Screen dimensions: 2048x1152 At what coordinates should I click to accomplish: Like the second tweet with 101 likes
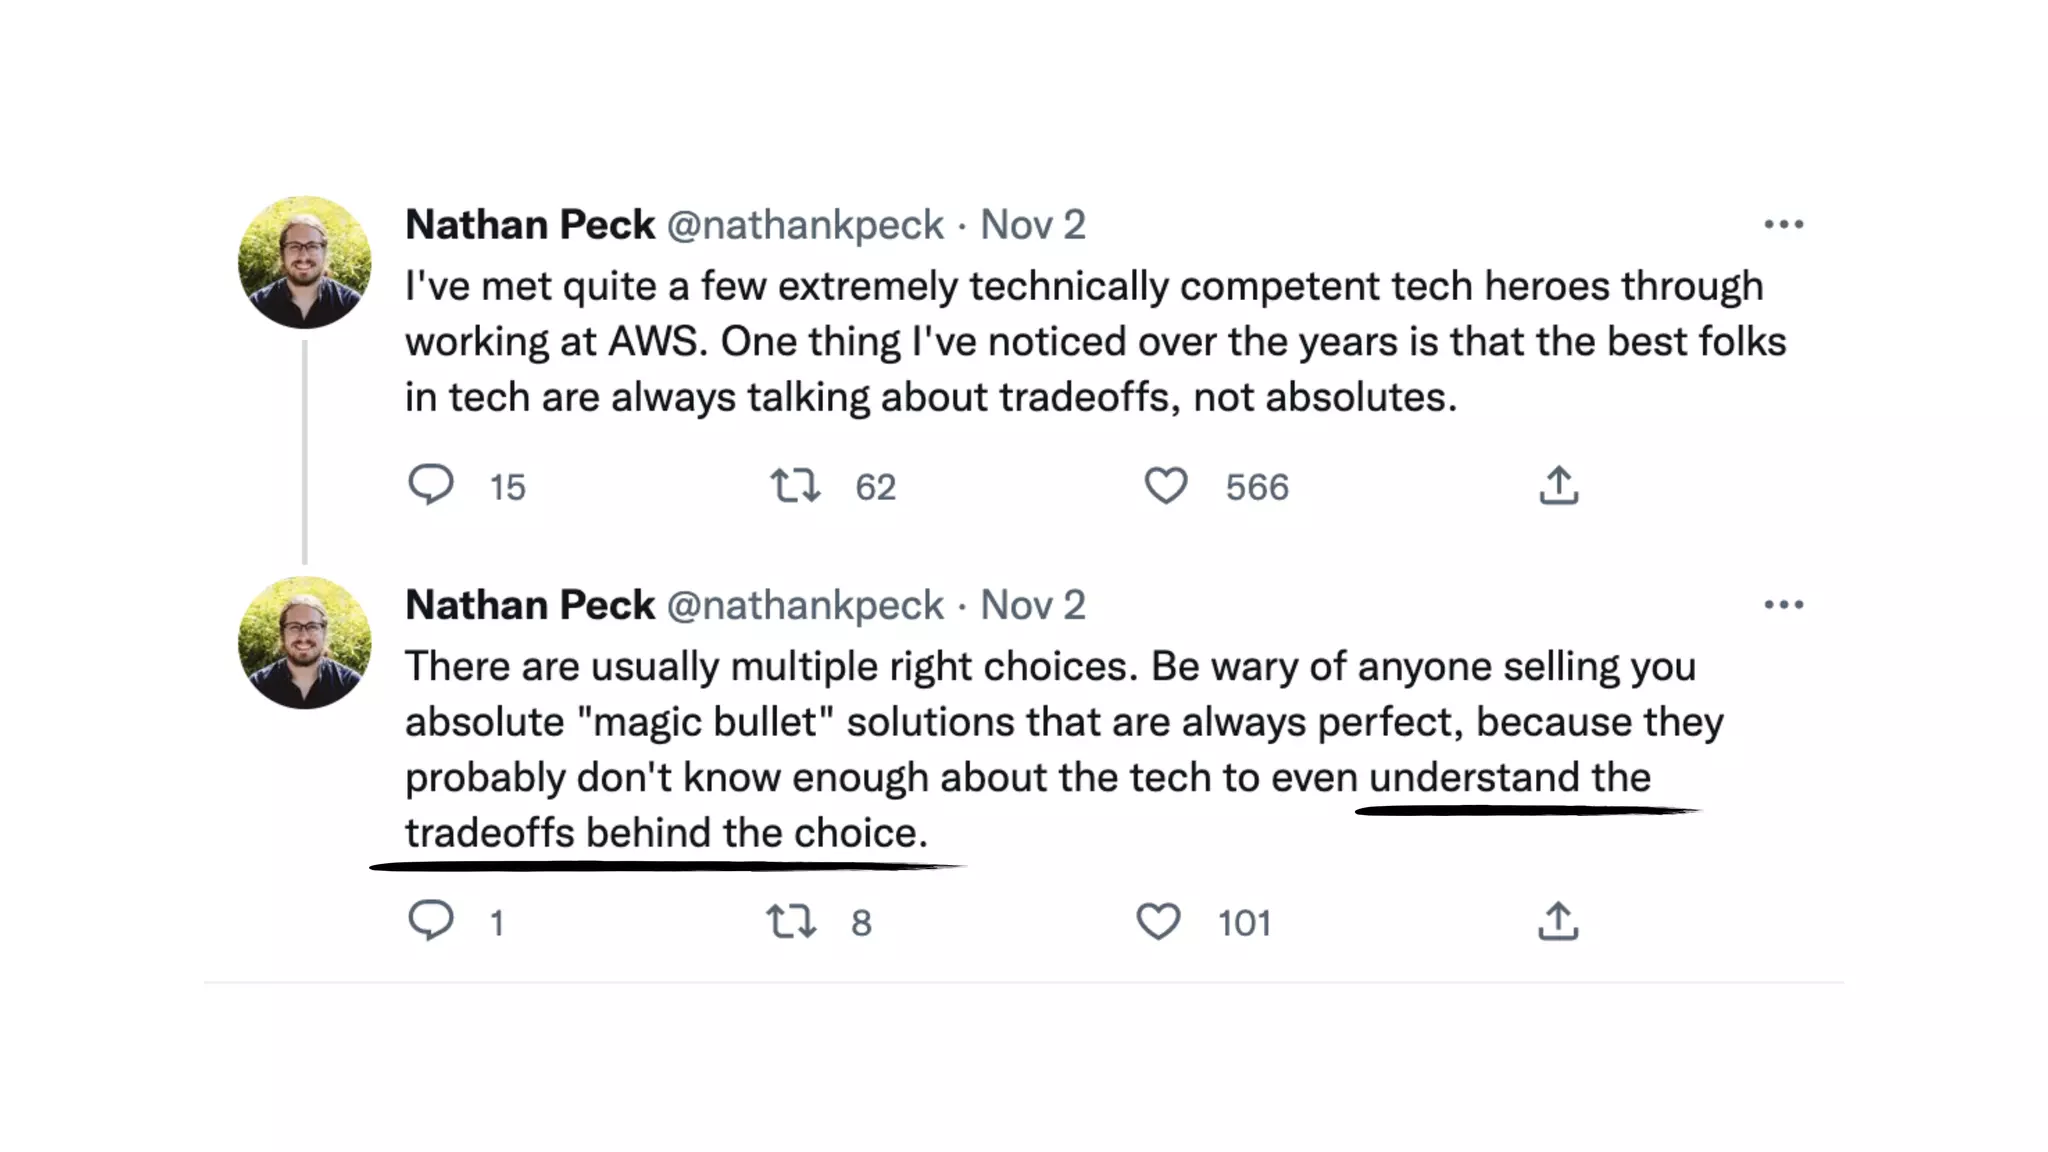coord(1158,921)
